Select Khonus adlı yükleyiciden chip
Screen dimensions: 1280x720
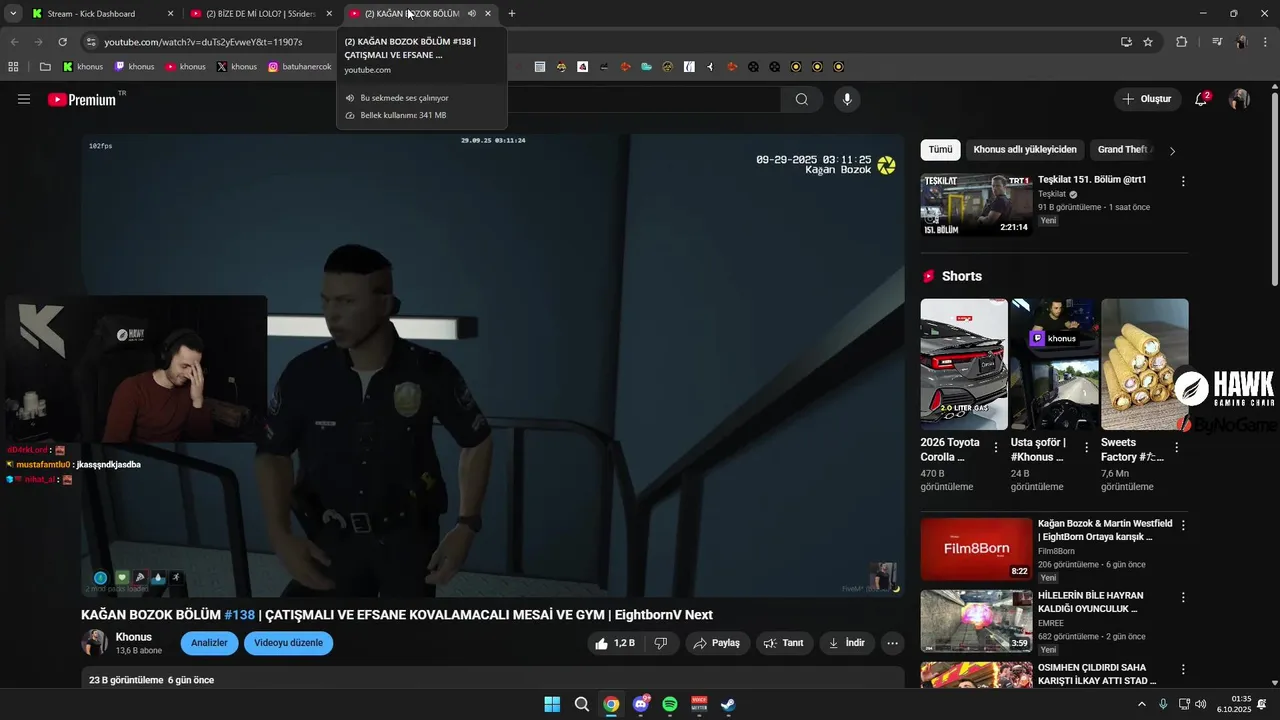coord(1025,150)
